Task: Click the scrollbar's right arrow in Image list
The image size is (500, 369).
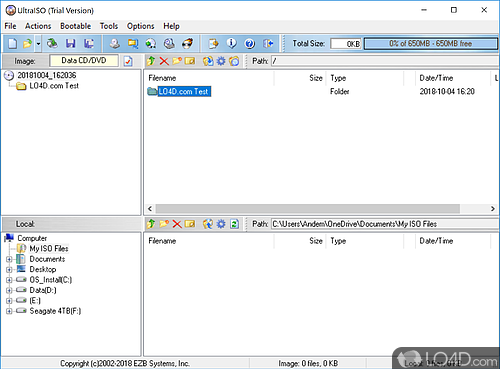Action: tap(493, 209)
